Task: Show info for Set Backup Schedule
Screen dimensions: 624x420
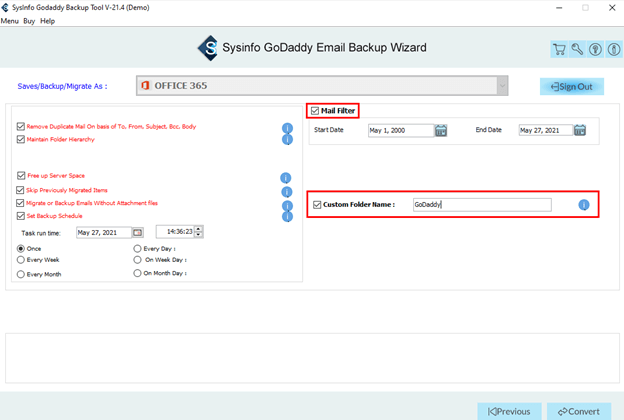Action: click(x=287, y=216)
